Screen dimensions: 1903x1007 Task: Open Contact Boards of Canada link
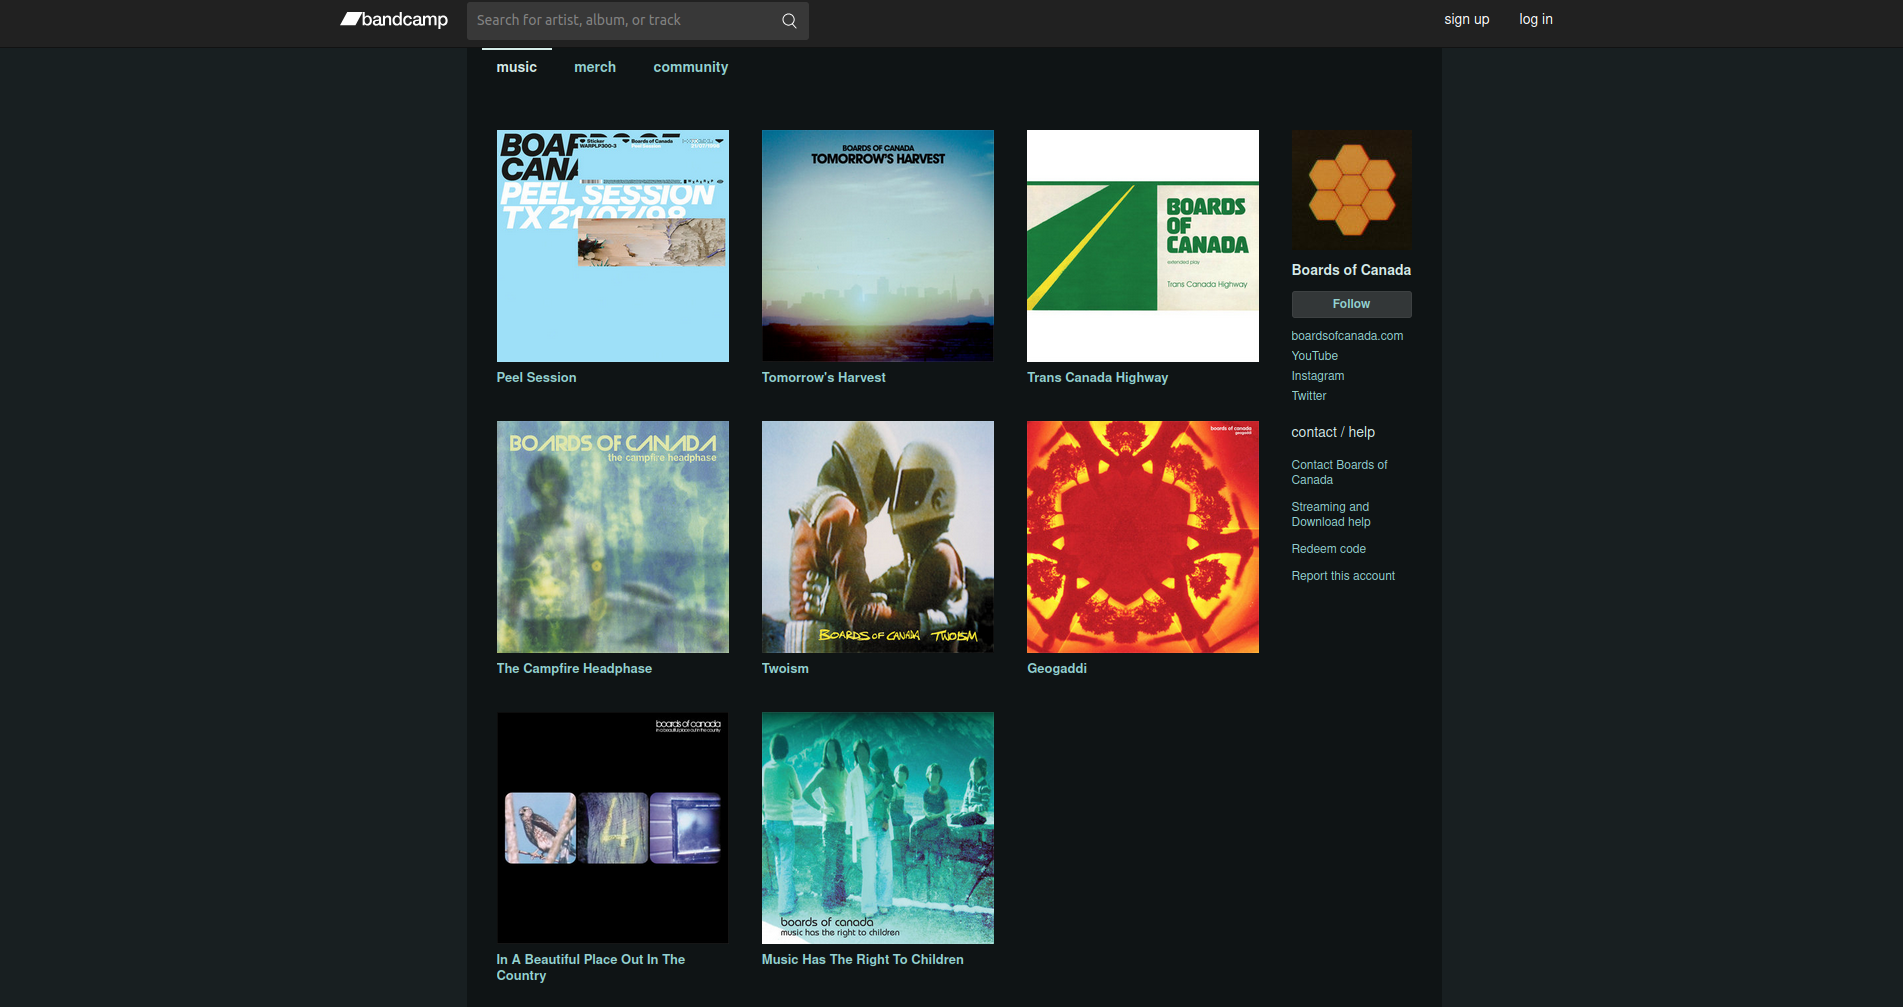coord(1340,472)
